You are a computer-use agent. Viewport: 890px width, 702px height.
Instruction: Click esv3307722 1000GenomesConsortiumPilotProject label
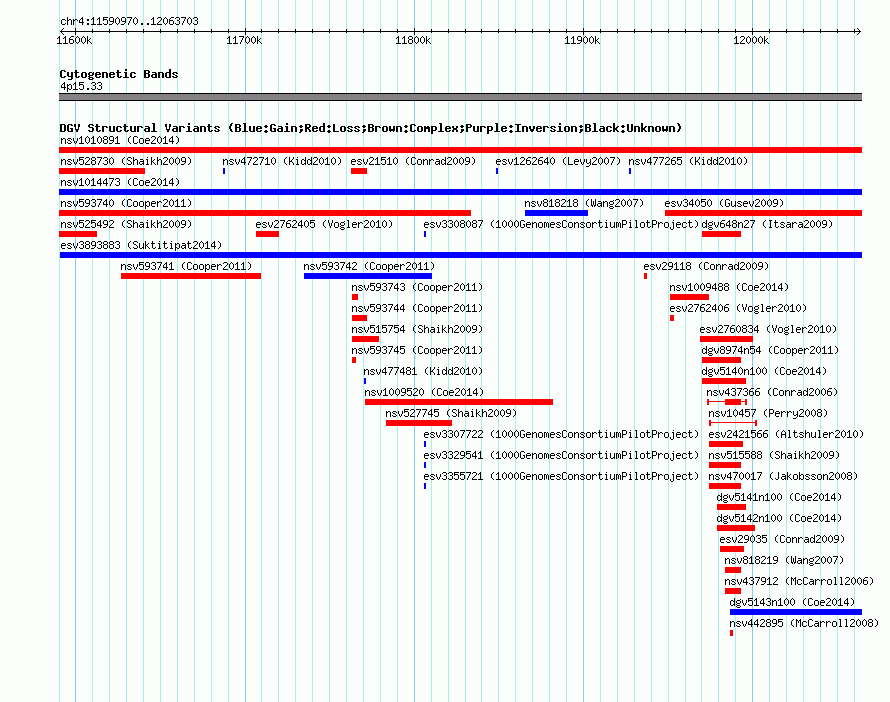coord(561,434)
